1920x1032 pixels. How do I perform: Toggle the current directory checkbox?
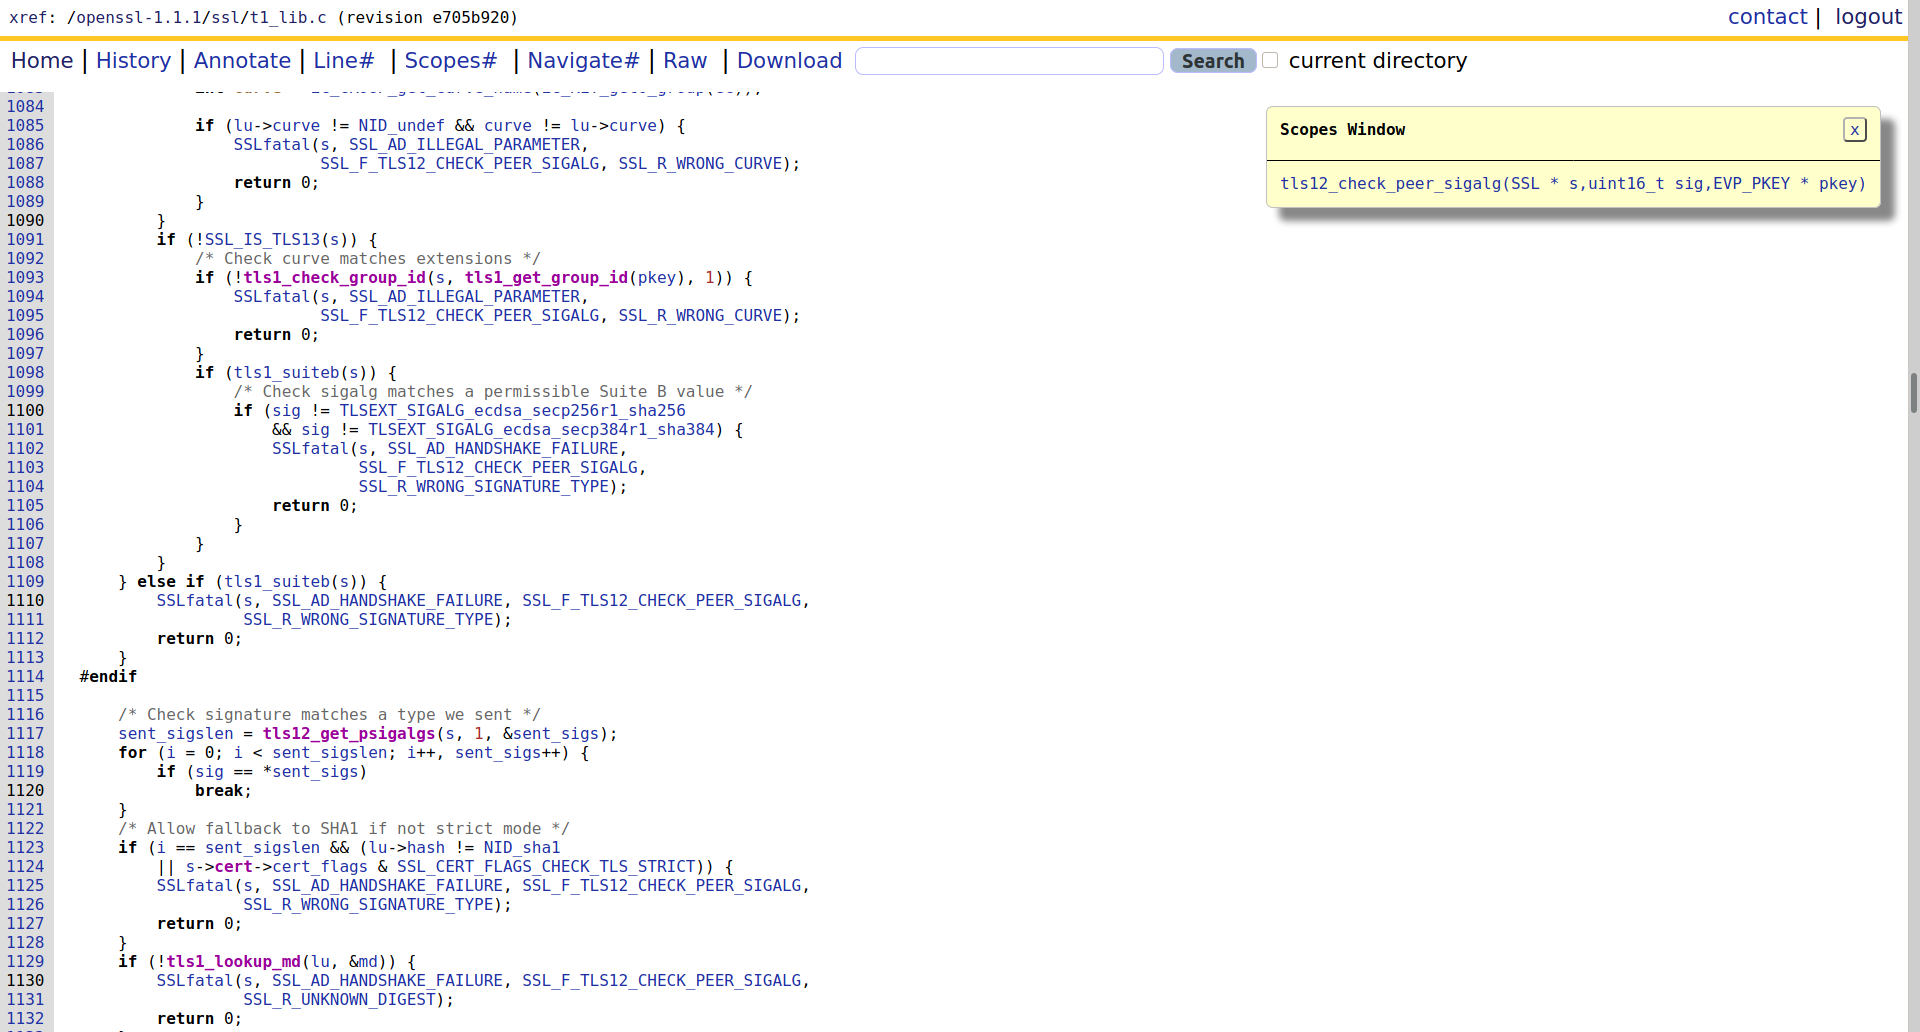[1270, 61]
